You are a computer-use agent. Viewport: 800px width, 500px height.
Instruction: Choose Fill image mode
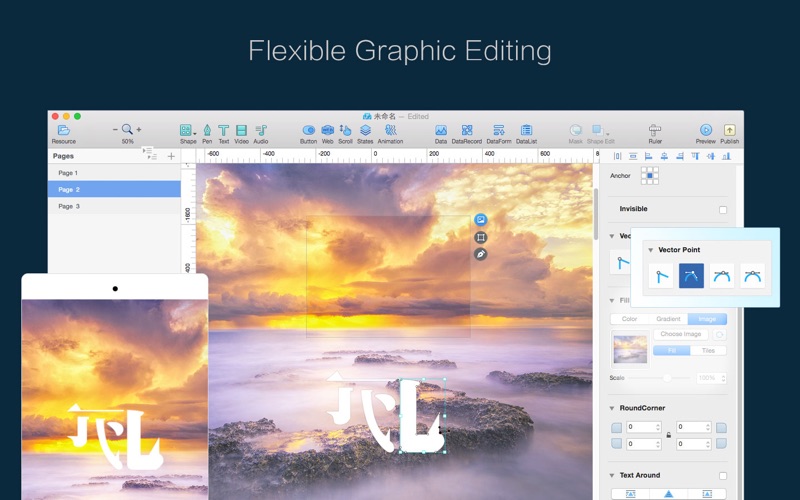[x=671, y=351]
